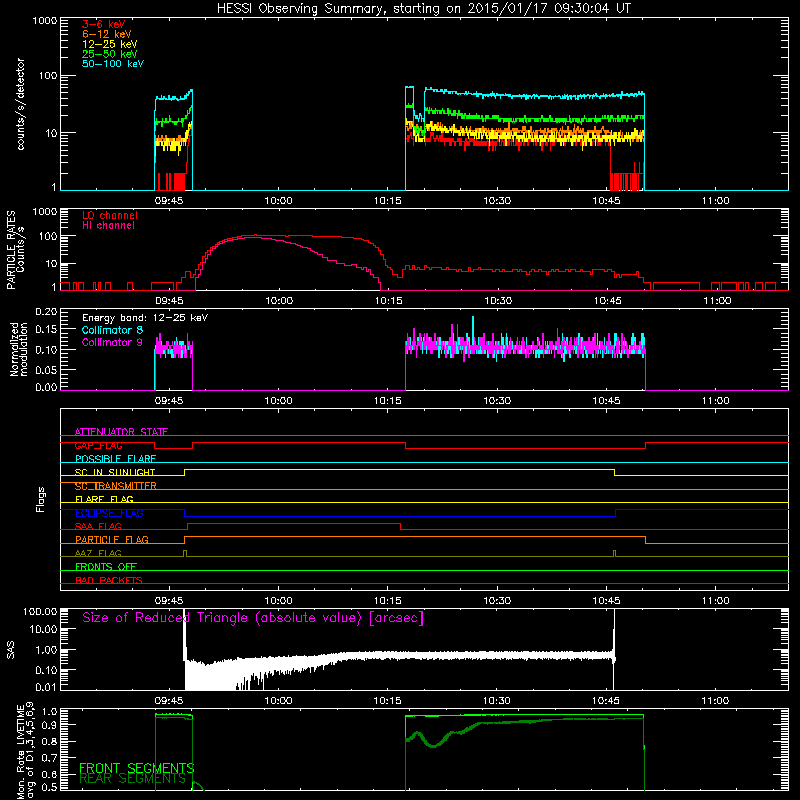Click the 'Mon. Rate LIVETIME' axis label
The image size is (800, 800).
(x=20, y=752)
